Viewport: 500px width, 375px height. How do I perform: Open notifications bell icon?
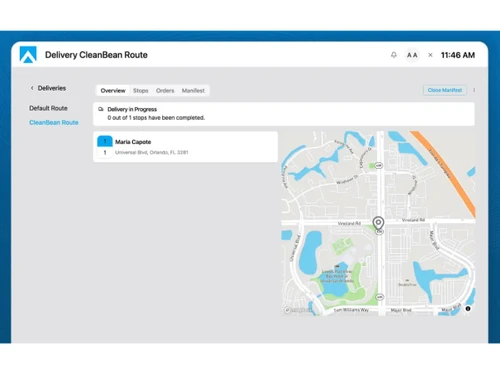[x=394, y=55]
